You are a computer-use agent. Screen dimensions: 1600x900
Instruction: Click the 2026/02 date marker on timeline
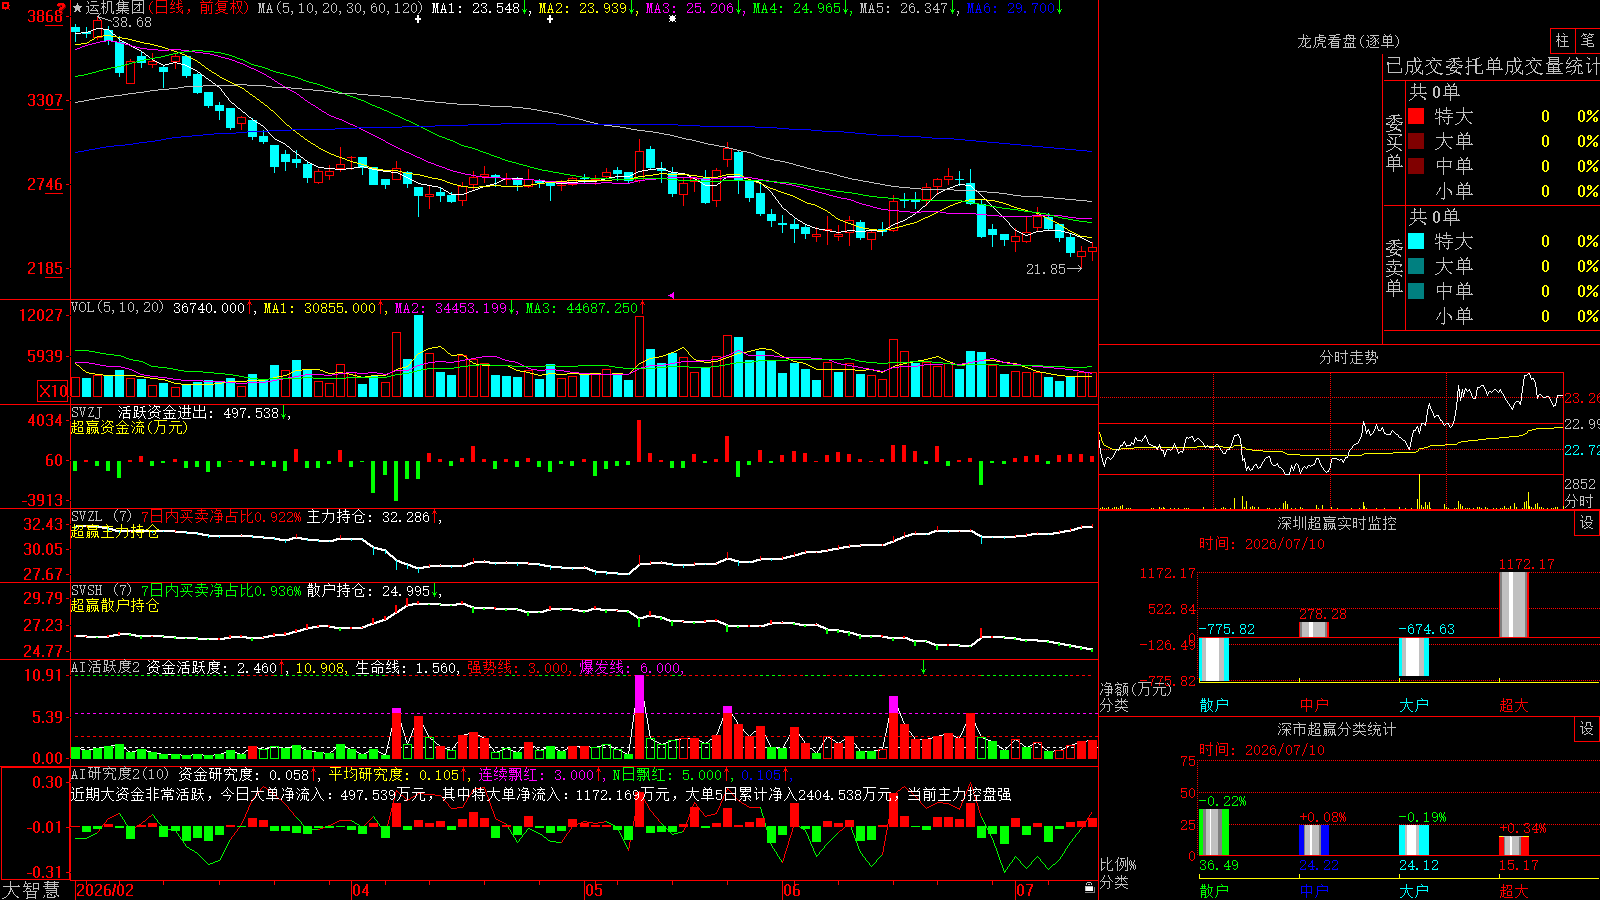105,890
